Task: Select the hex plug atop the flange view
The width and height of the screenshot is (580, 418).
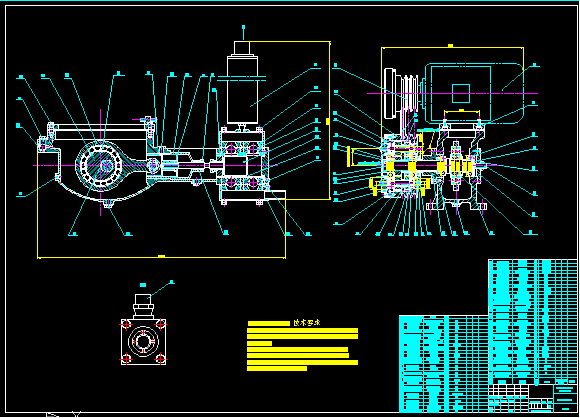Action: (x=143, y=306)
